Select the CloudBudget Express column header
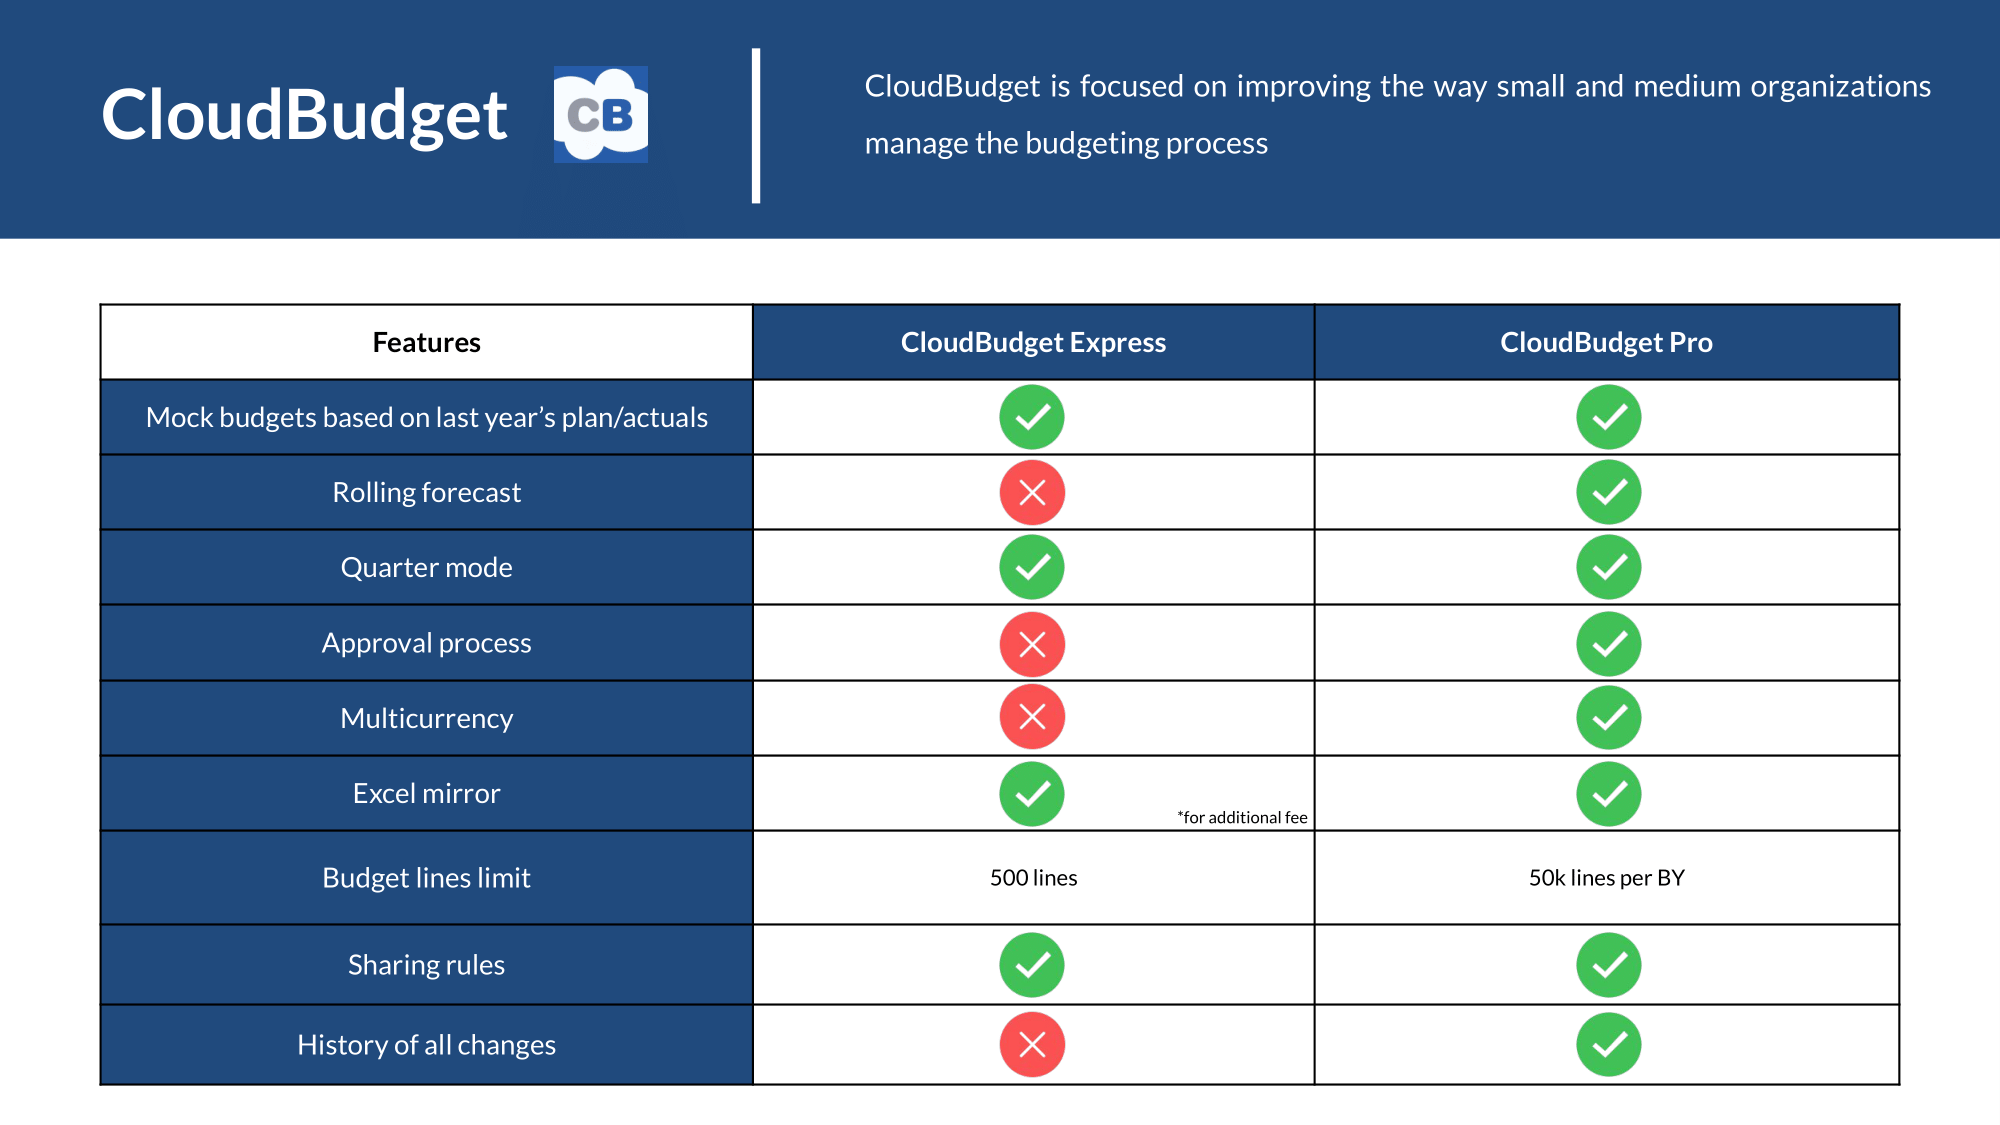2000x1125 pixels. 1033,342
